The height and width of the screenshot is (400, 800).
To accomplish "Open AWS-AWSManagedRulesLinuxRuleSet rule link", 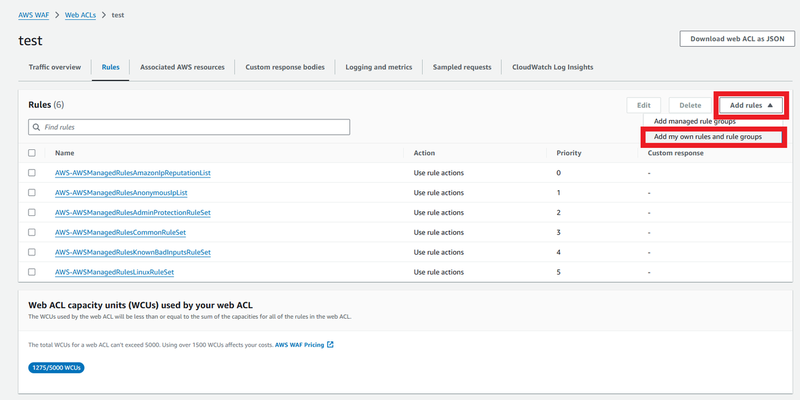I will point(114,272).
